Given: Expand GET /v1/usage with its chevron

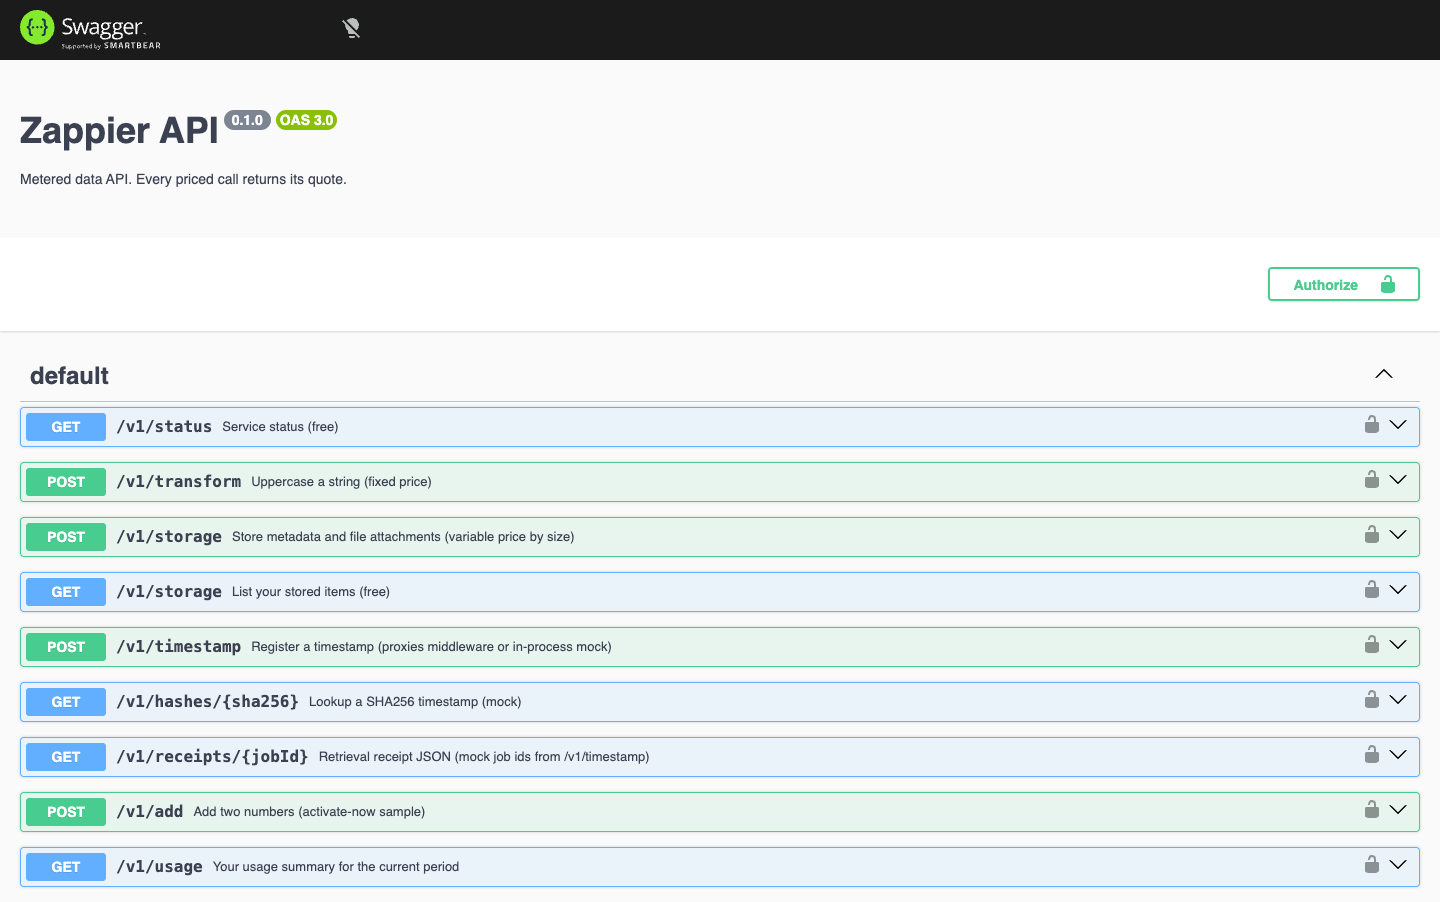Looking at the screenshot, I should (x=1398, y=865).
